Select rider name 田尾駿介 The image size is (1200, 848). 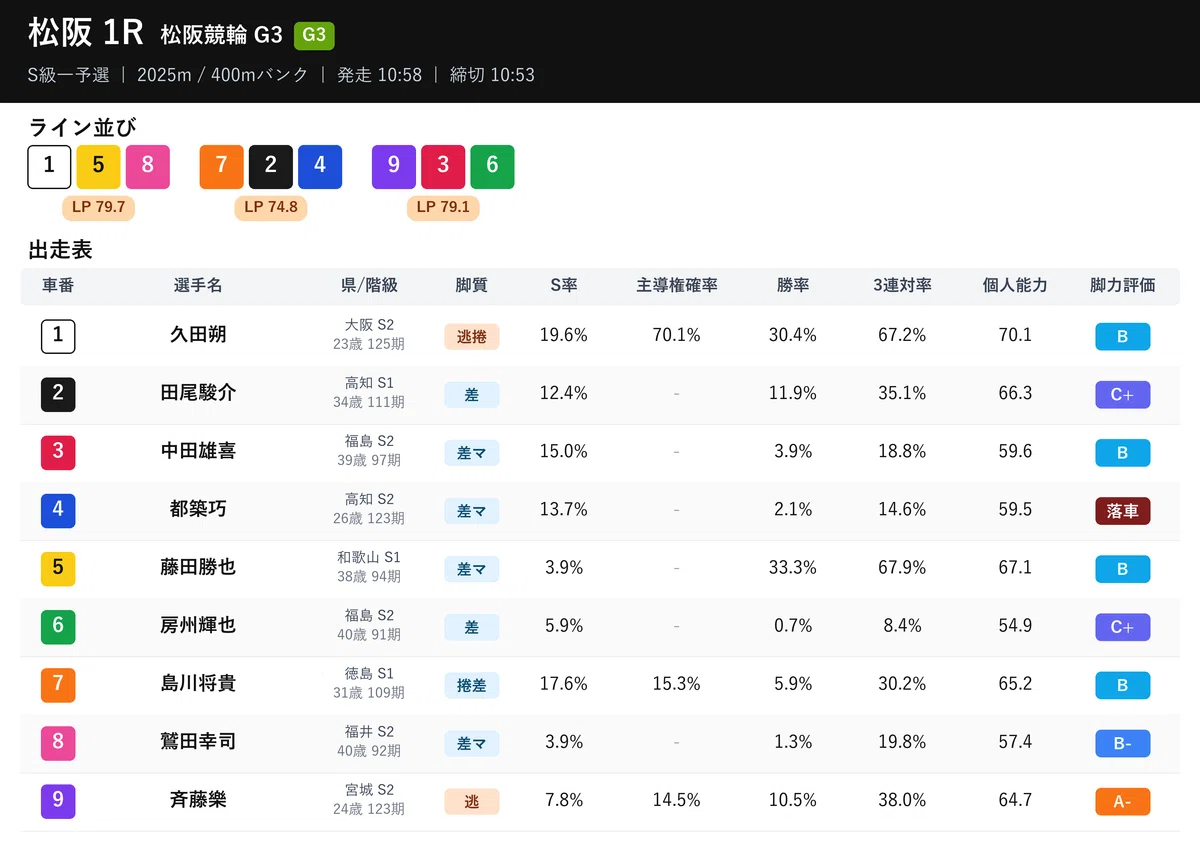pyautogui.click(x=198, y=393)
